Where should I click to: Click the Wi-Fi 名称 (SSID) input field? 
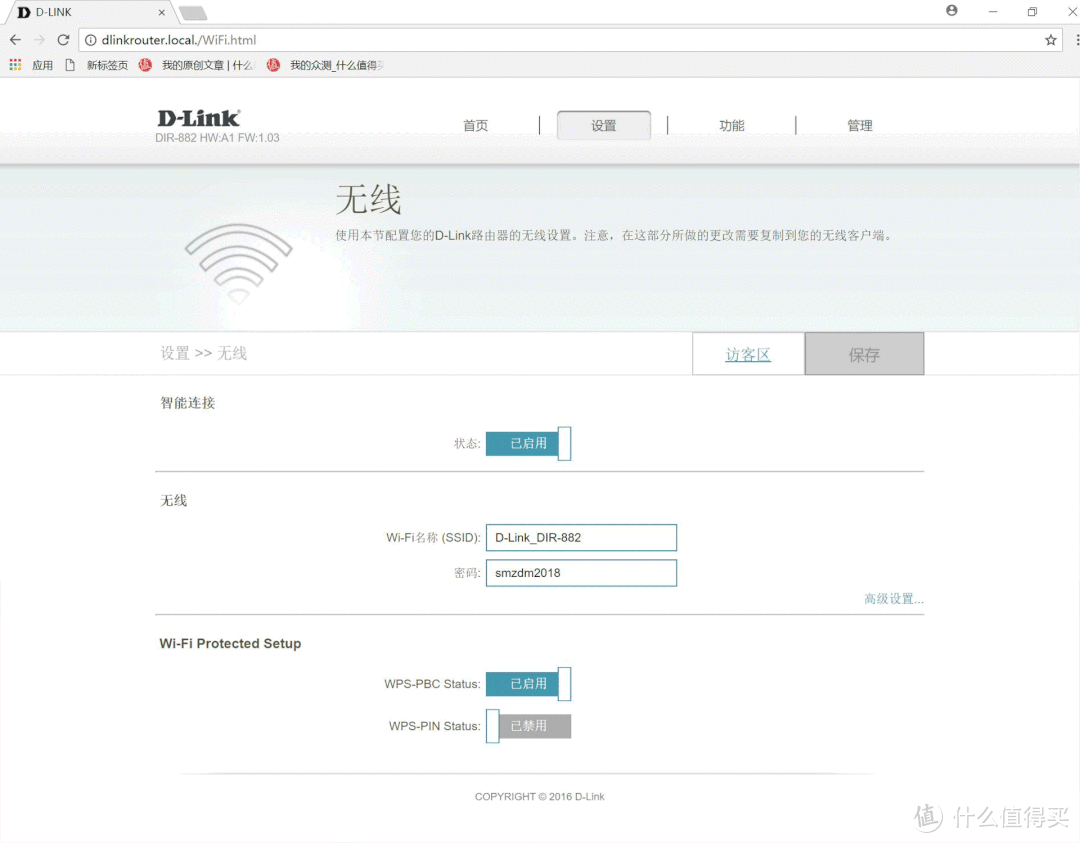(580, 537)
